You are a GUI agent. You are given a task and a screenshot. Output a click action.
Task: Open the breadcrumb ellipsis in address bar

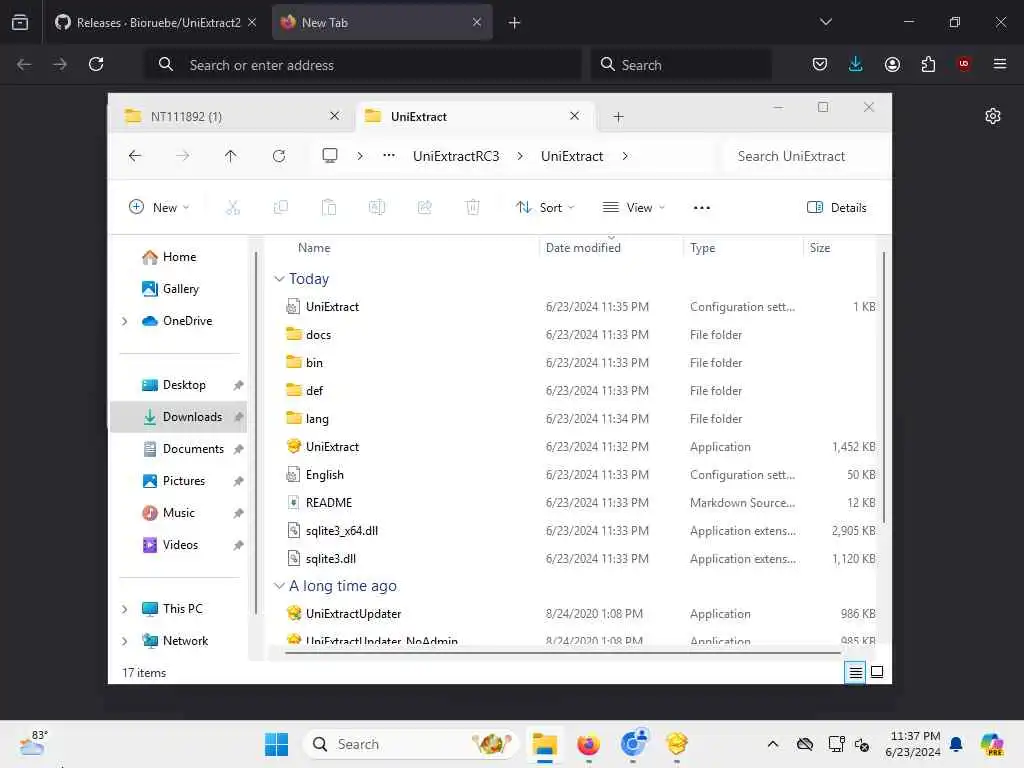pos(389,155)
